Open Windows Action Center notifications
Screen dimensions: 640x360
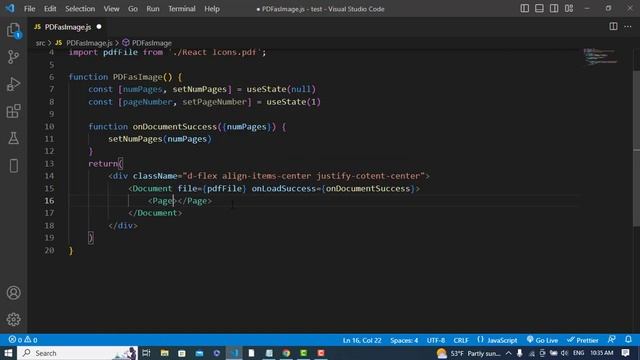(625, 353)
